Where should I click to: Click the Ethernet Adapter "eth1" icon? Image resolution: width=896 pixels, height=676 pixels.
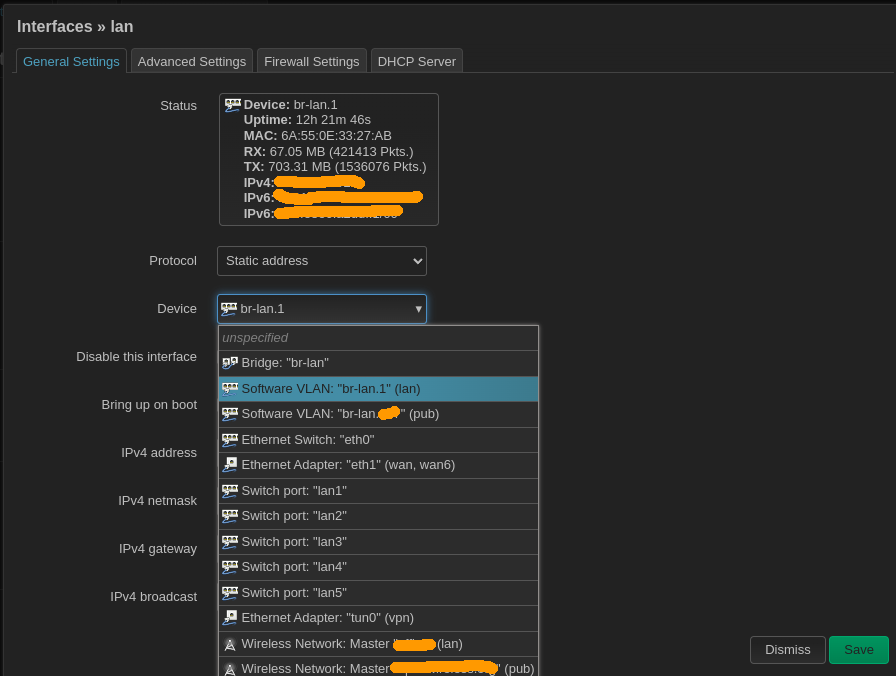[230, 464]
